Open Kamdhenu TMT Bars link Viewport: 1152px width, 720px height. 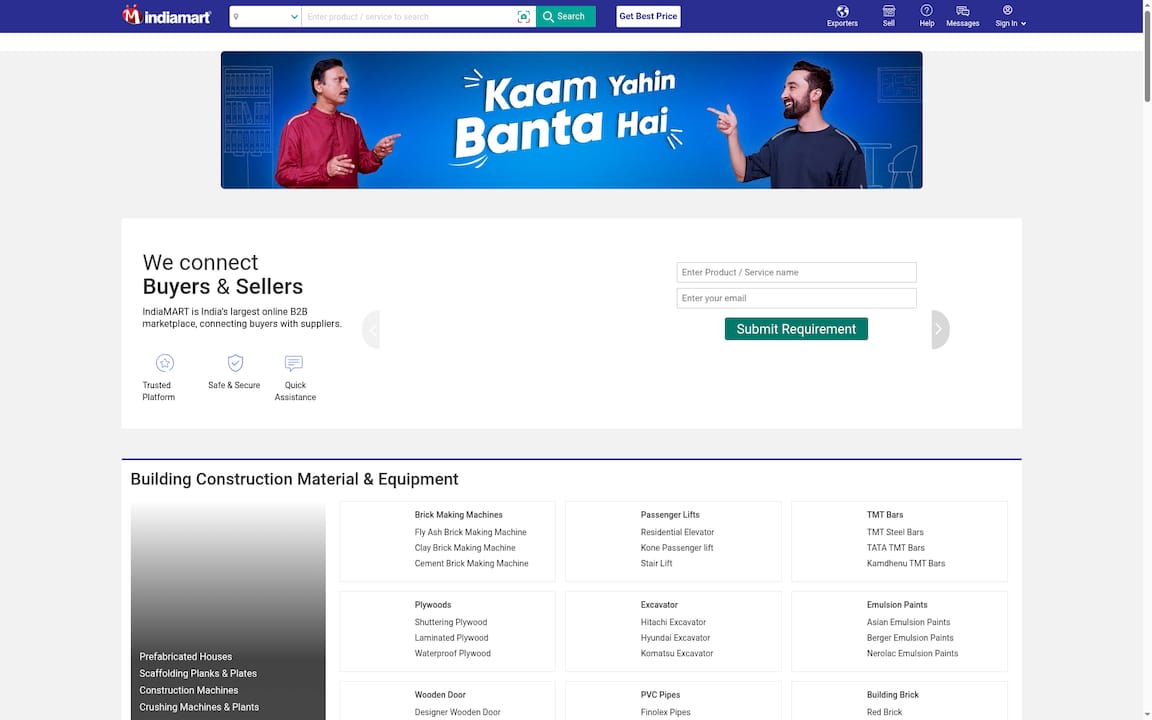(x=905, y=564)
